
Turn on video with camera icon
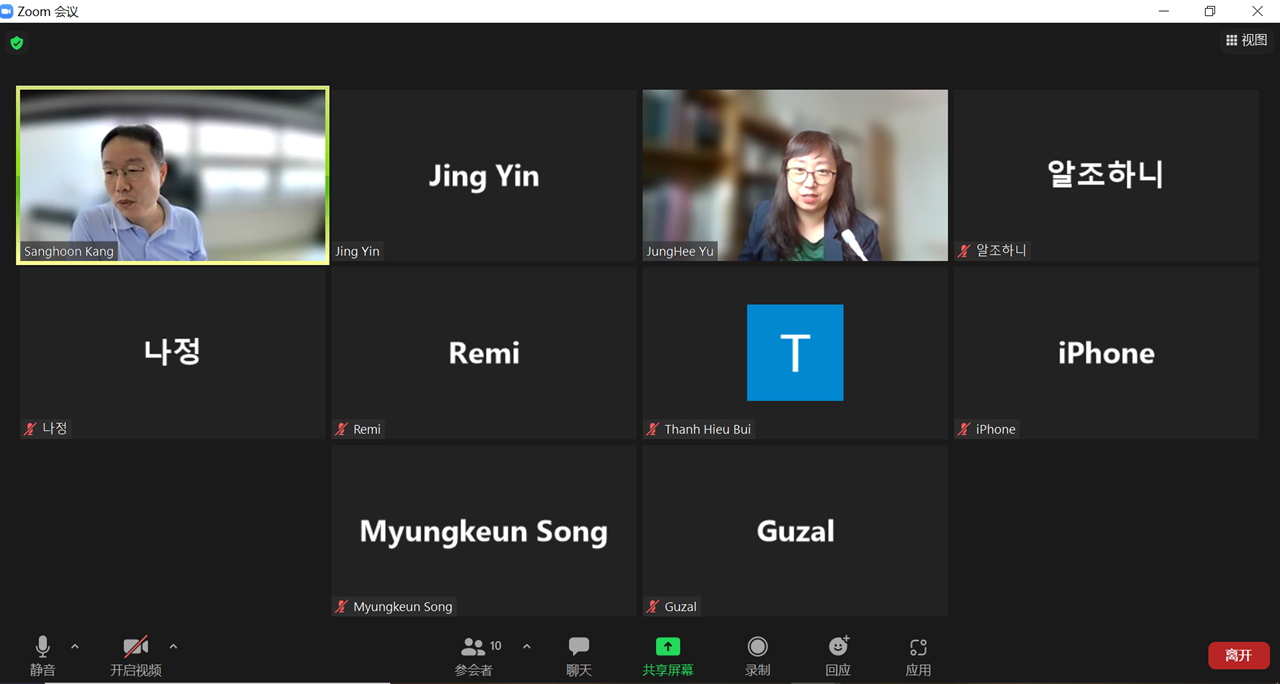[x=136, y=647]
